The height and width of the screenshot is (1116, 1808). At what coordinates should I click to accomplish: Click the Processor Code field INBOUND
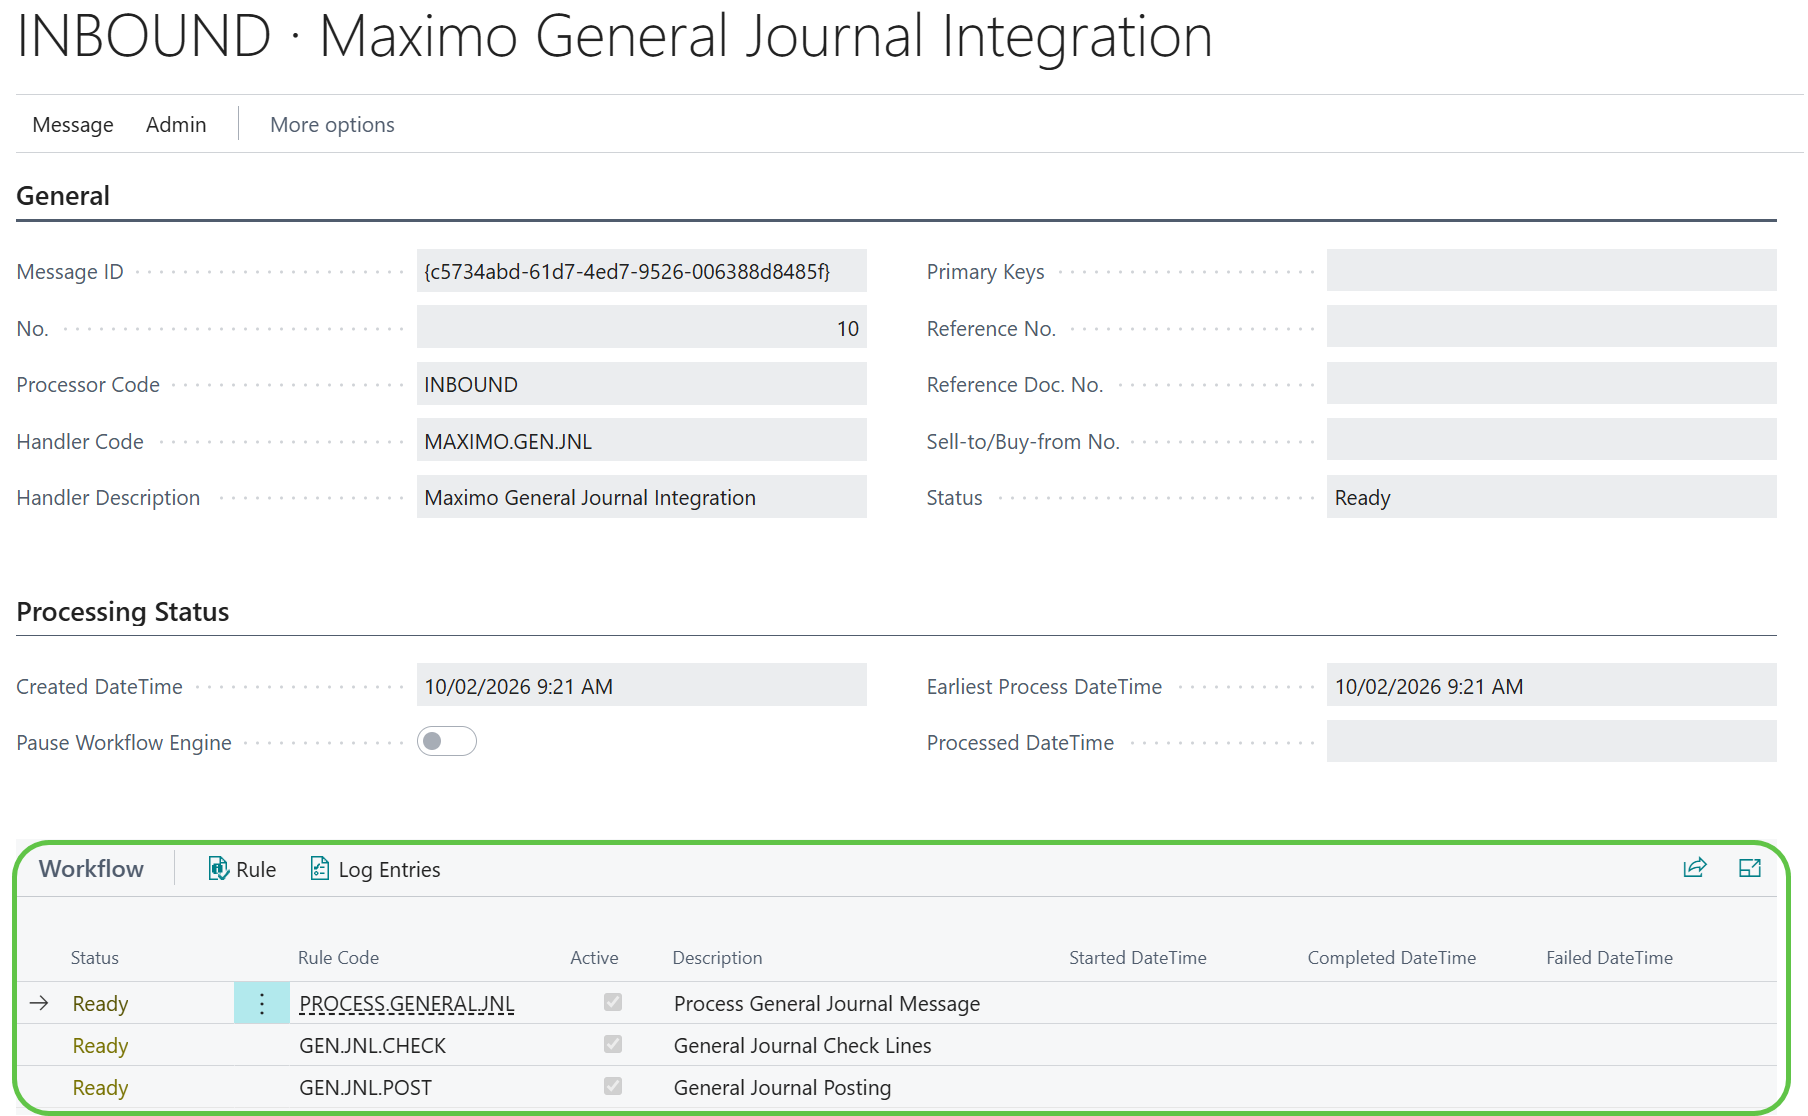coord(642,384)
